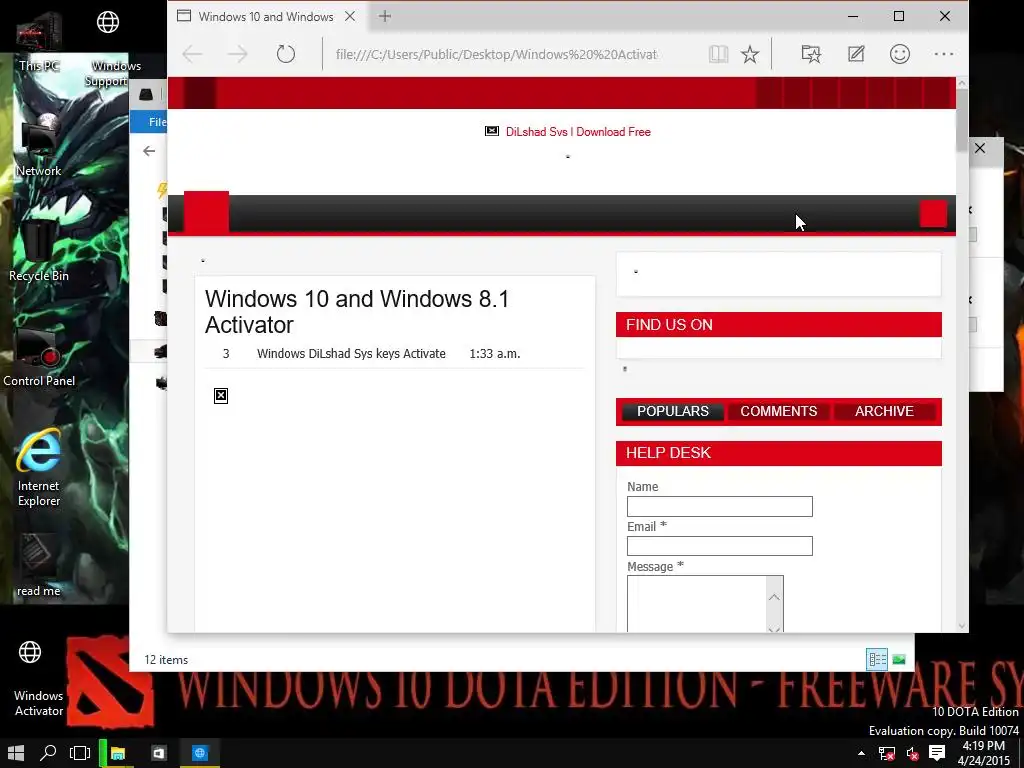Open Recycle Bin desktop icon
The width and height of the screenshot is (1024, 768).
click(39, 251)
